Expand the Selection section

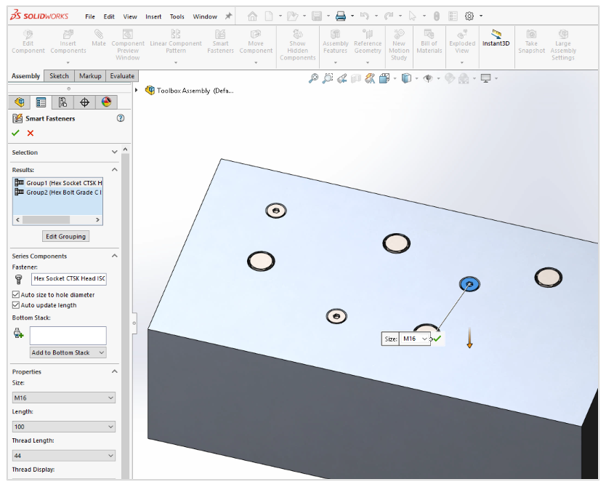(114, 152)
